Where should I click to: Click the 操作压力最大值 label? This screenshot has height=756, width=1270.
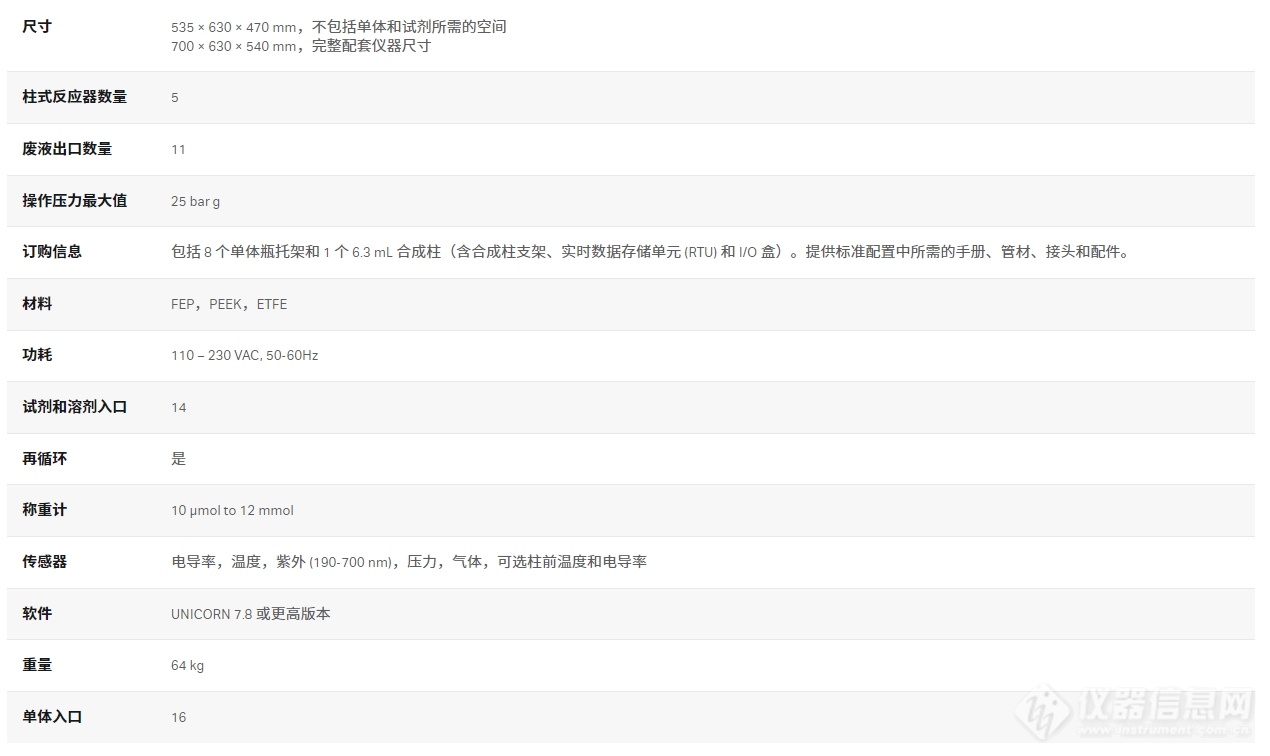(75, 200)
